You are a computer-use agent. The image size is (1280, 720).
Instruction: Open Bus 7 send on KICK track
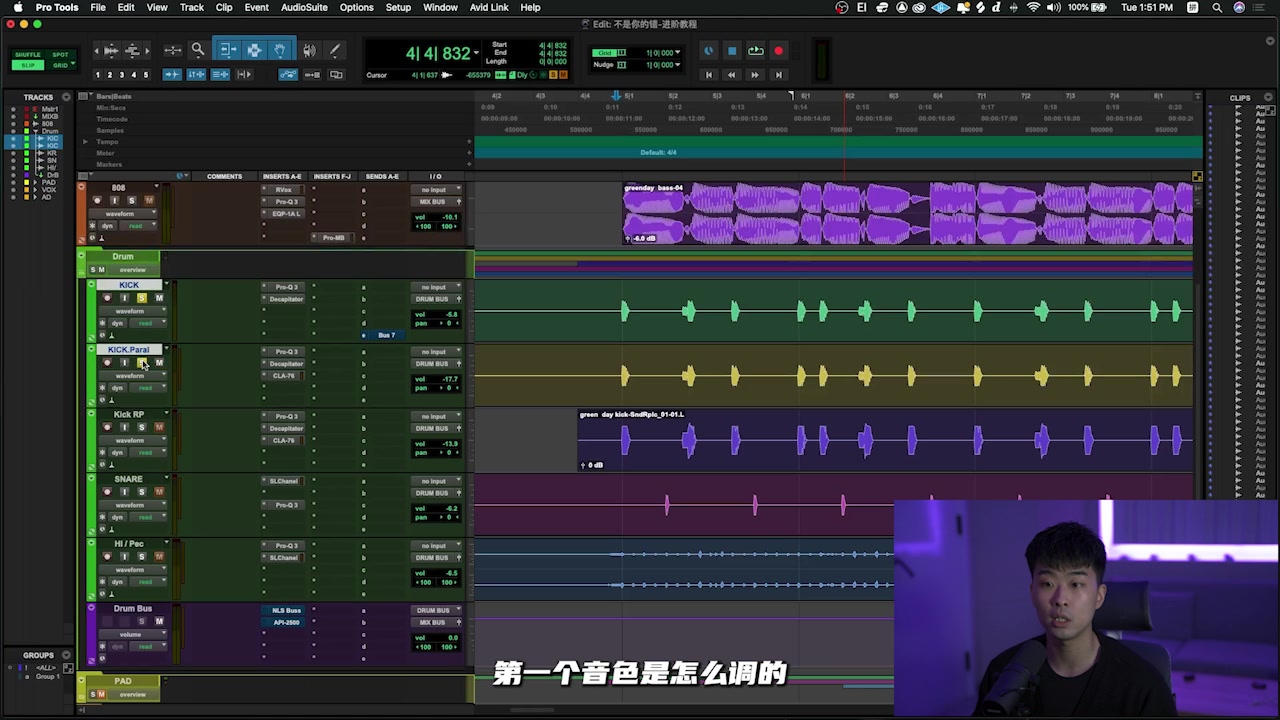[x=386, y=335]
